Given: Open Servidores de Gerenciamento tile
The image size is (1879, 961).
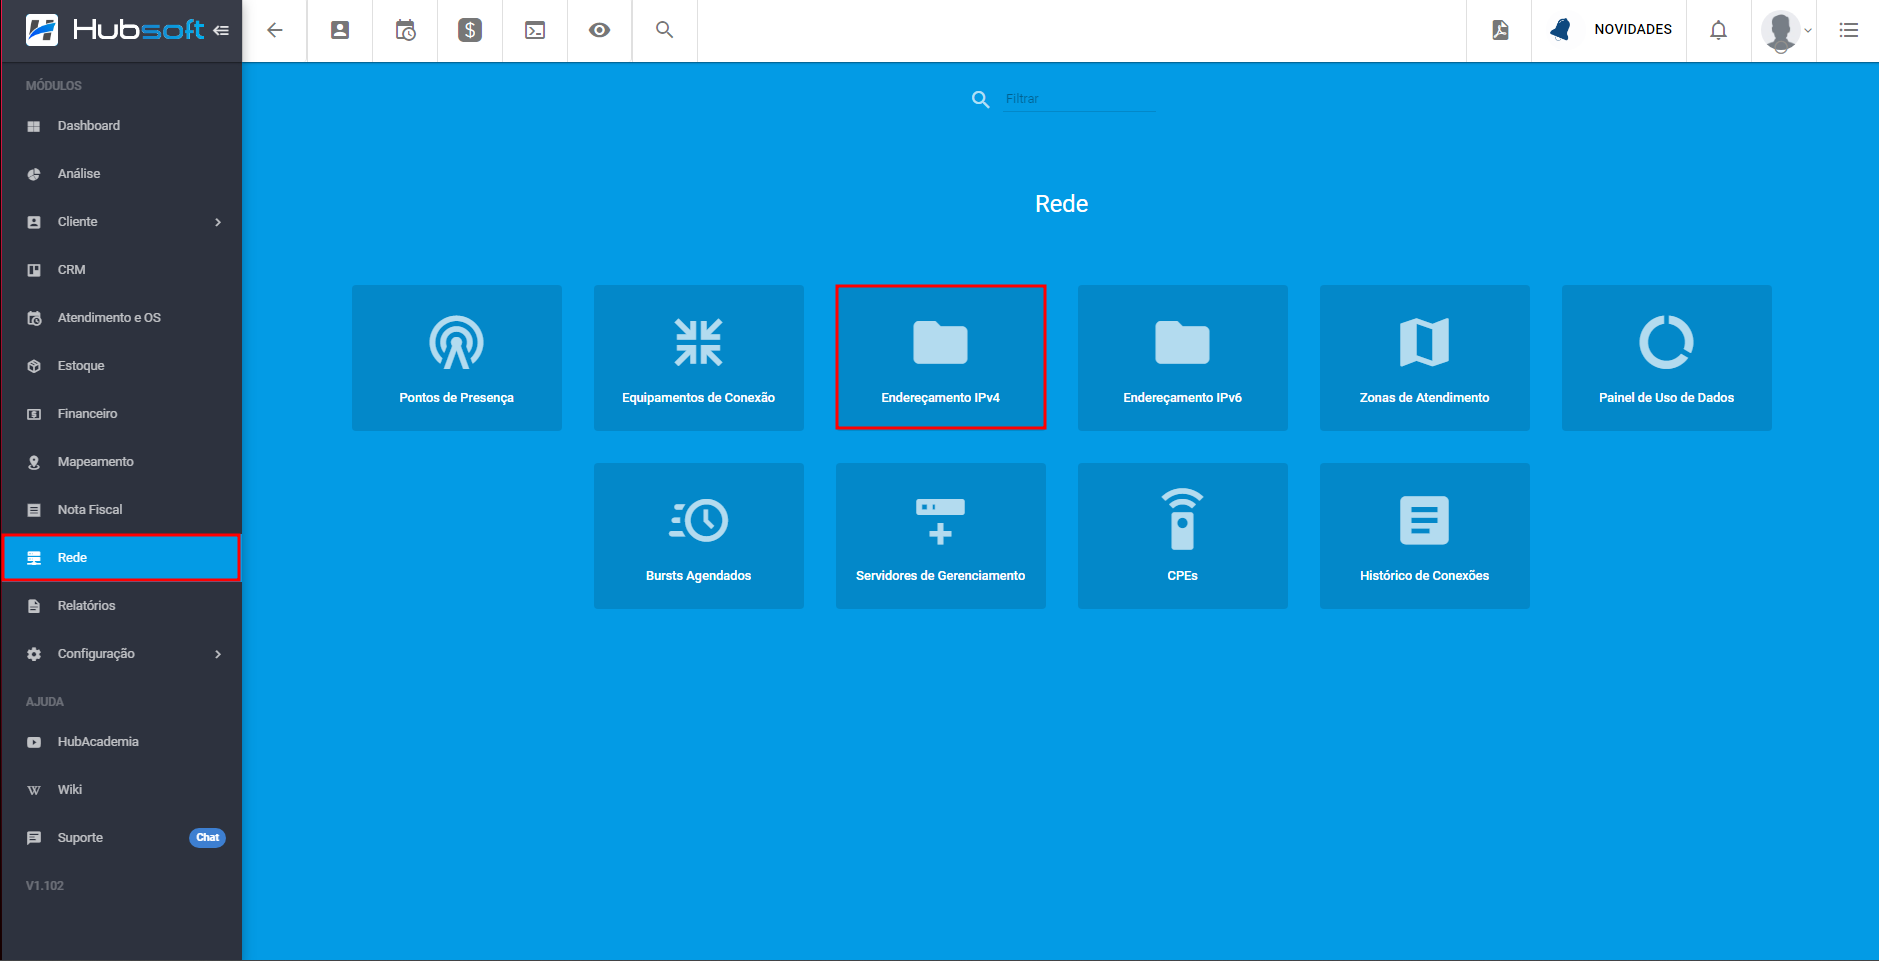Looking at the screenshot, I should click(x=941, y=536).
